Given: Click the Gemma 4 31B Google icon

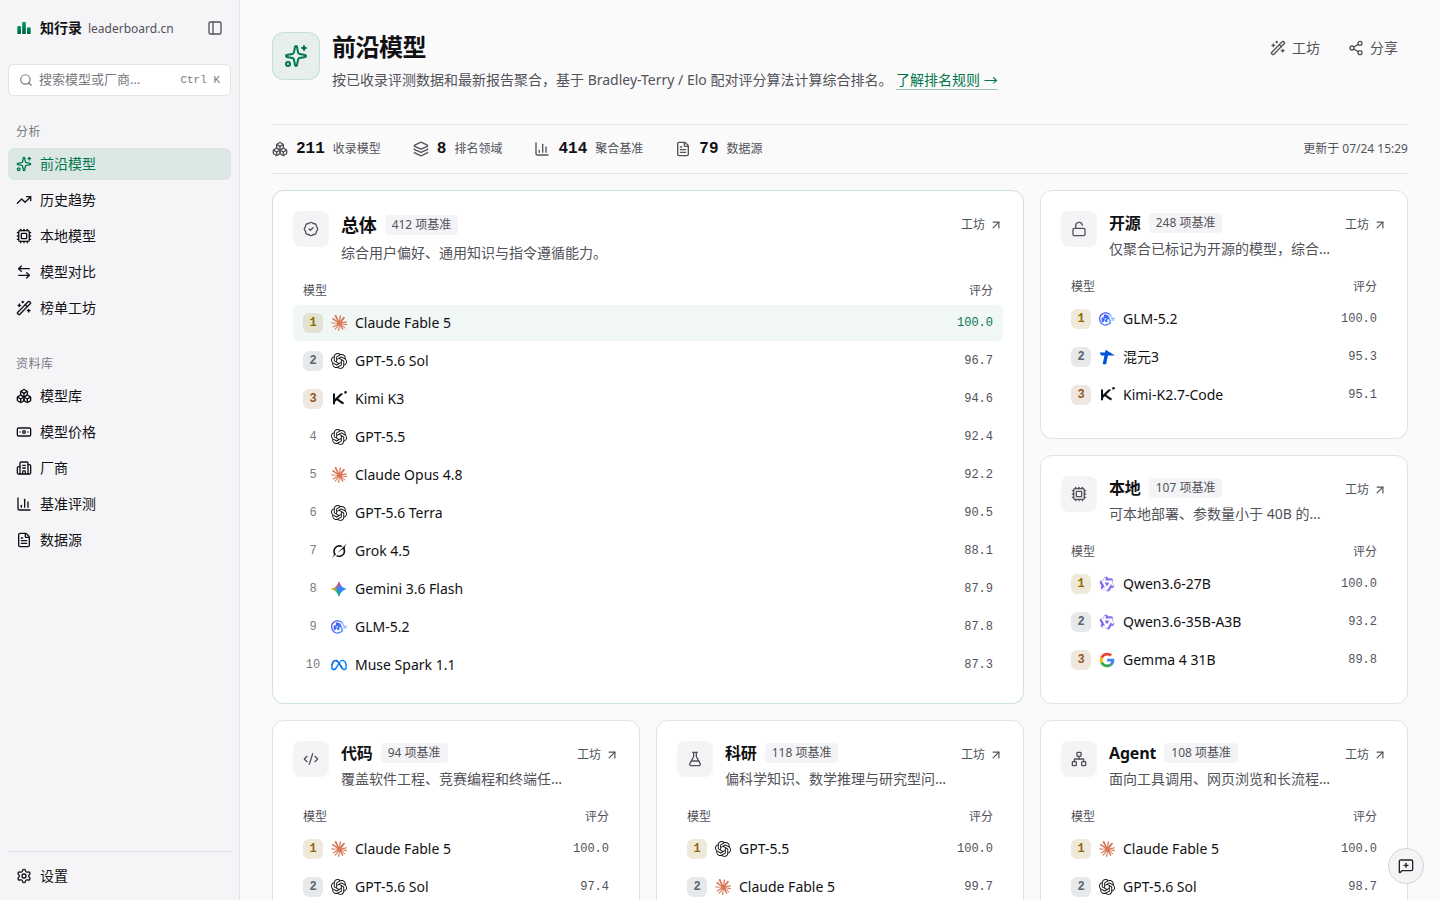Looking at the screenshot, I should (x=1107, y=660).
